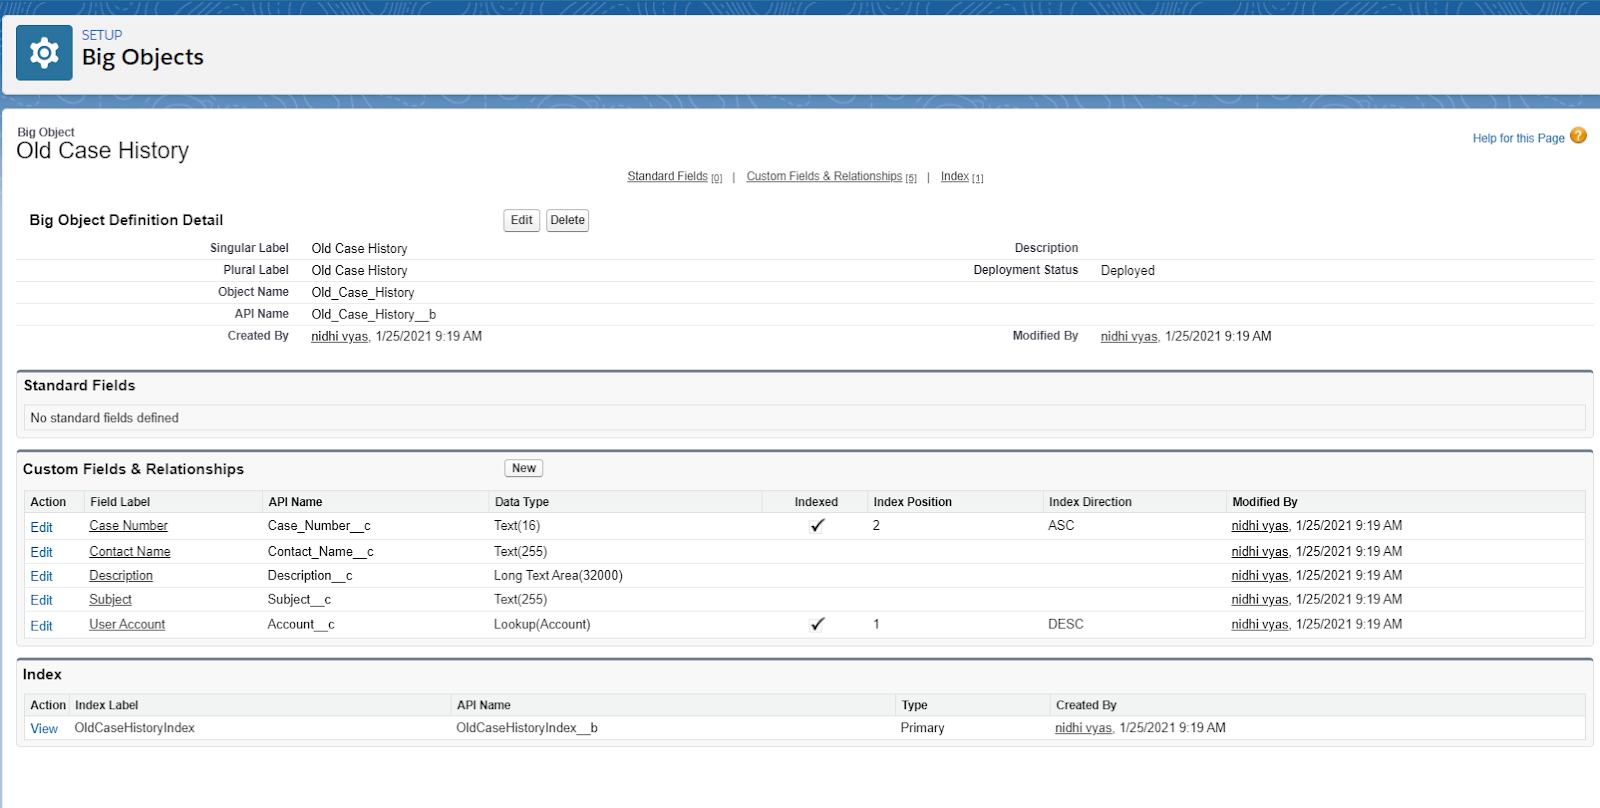This screenshot has height=808, width=1600.
Task: Open nidhi vyas in Subject row
Action: coord(1260,599)
